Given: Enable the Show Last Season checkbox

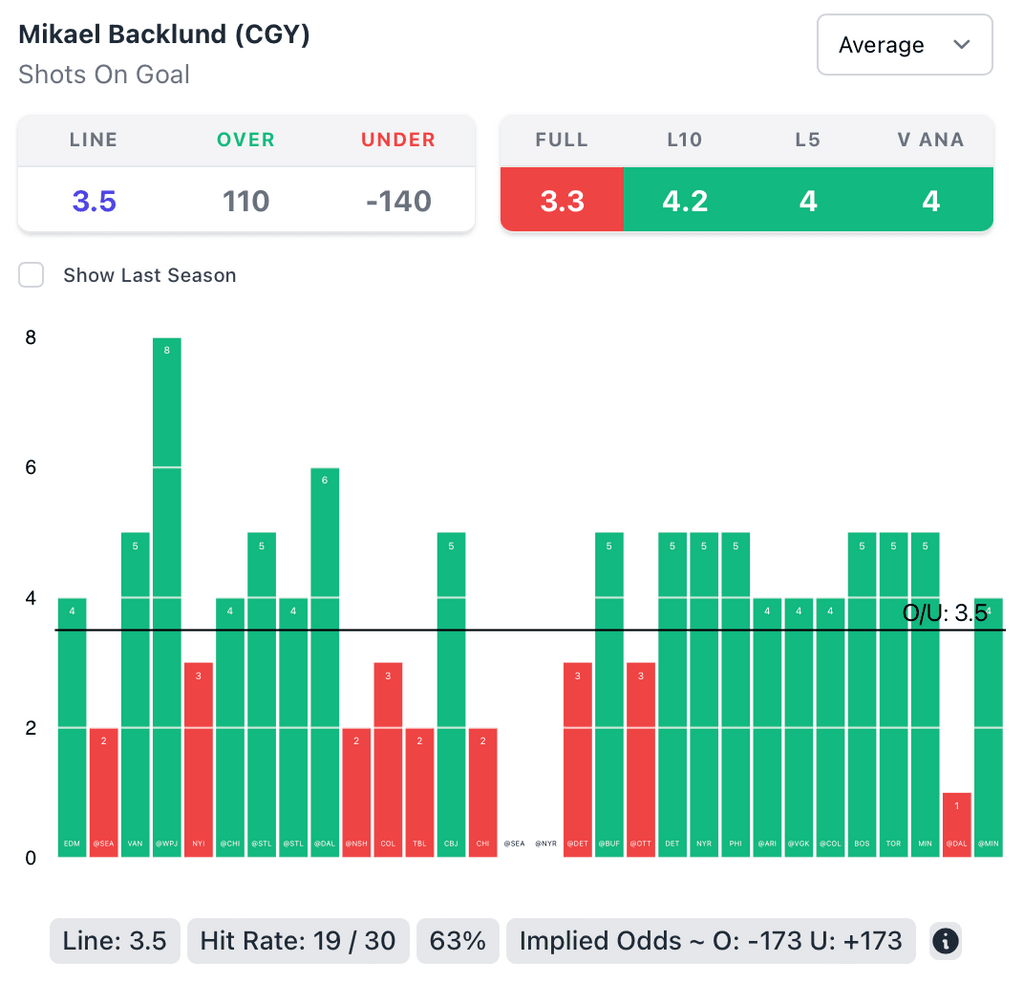Looking at the screenshot, I should 32,275.
